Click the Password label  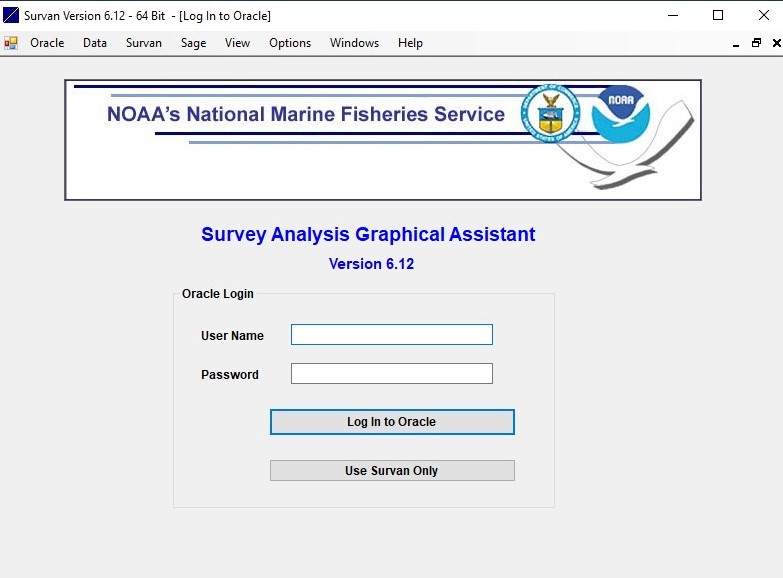tap(230, 375)
